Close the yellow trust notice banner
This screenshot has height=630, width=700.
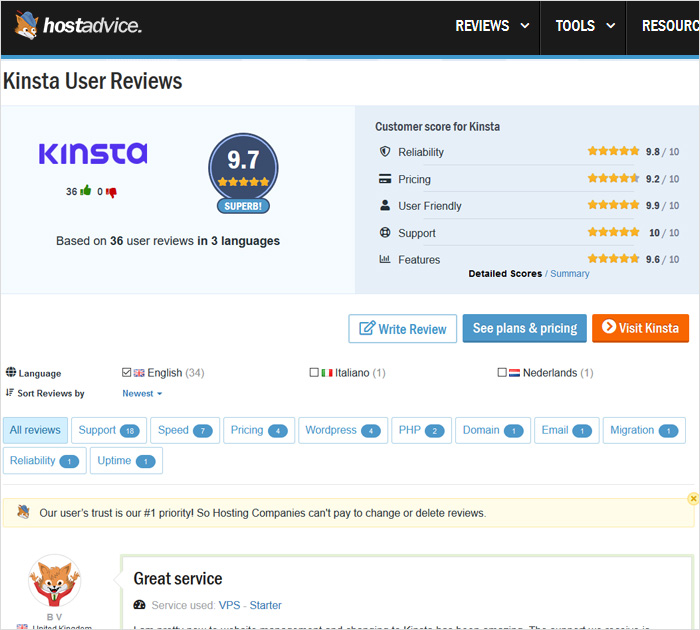click(693, 498)
